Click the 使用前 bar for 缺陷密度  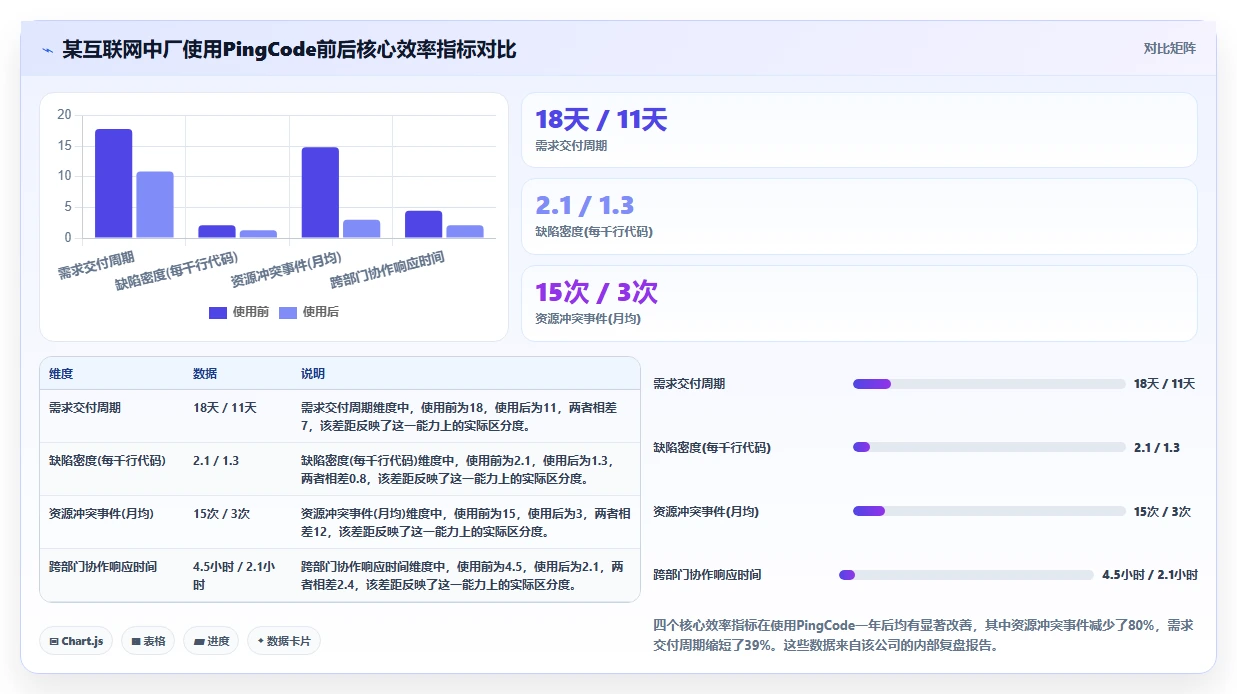216,231
